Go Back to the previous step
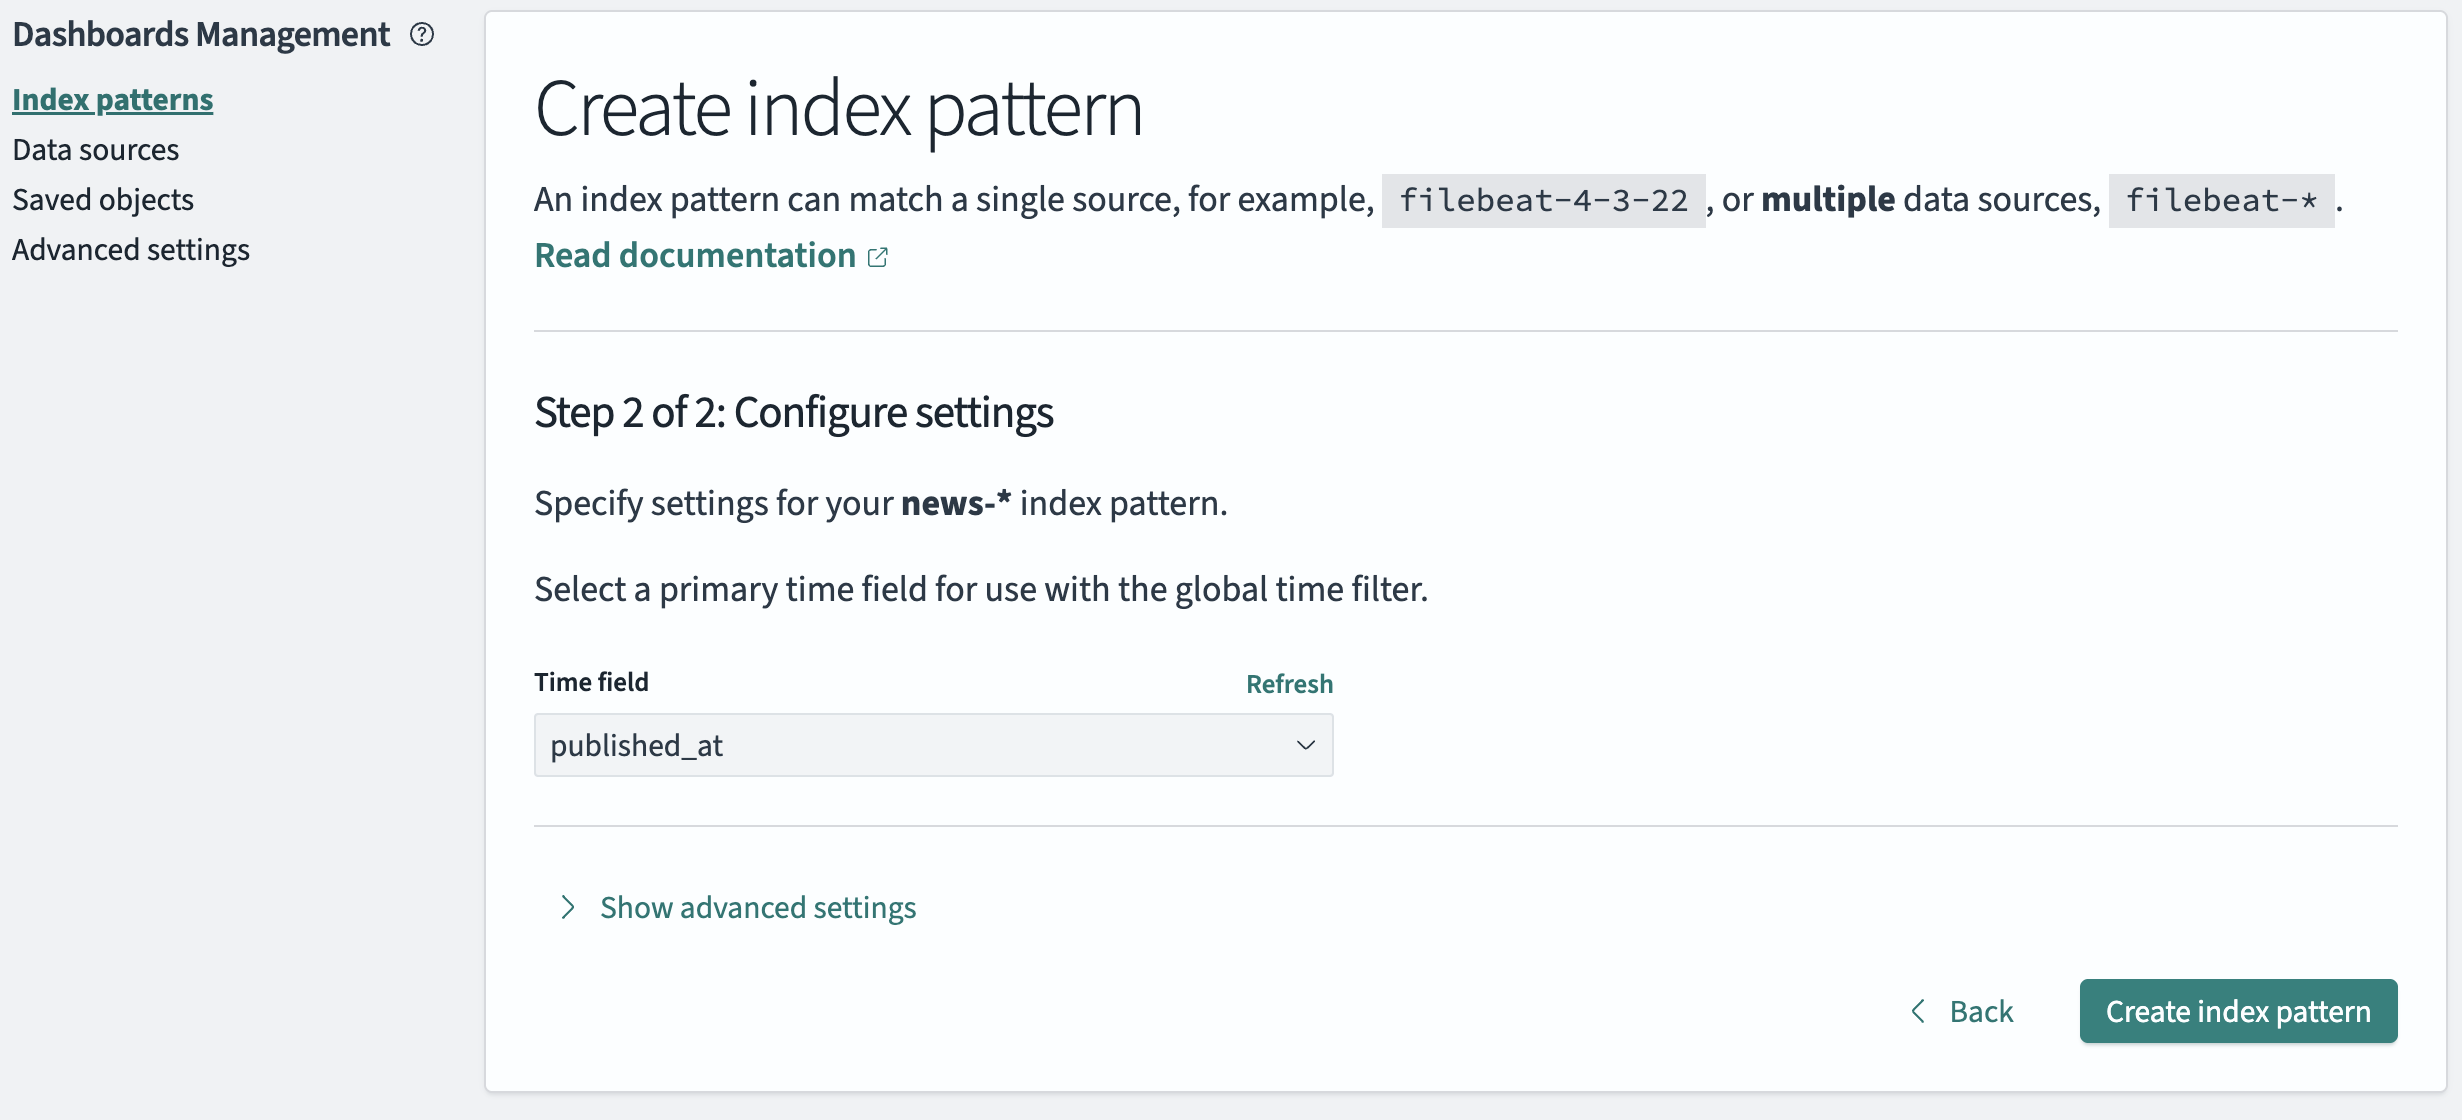 point(1980,1011)
